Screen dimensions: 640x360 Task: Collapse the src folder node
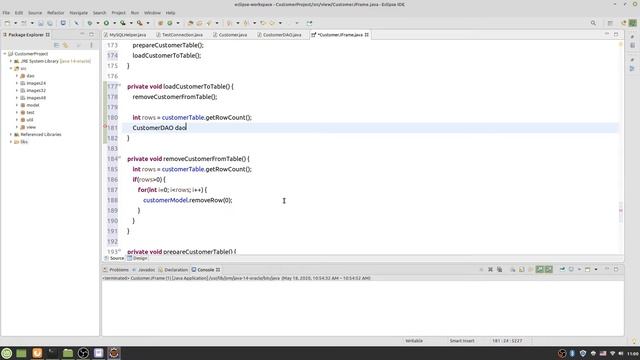(x=11, y=69)
